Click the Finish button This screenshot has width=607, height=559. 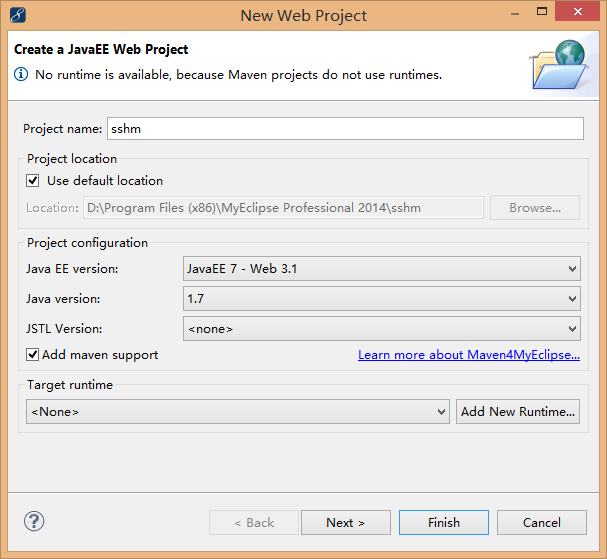click(444, 523)
